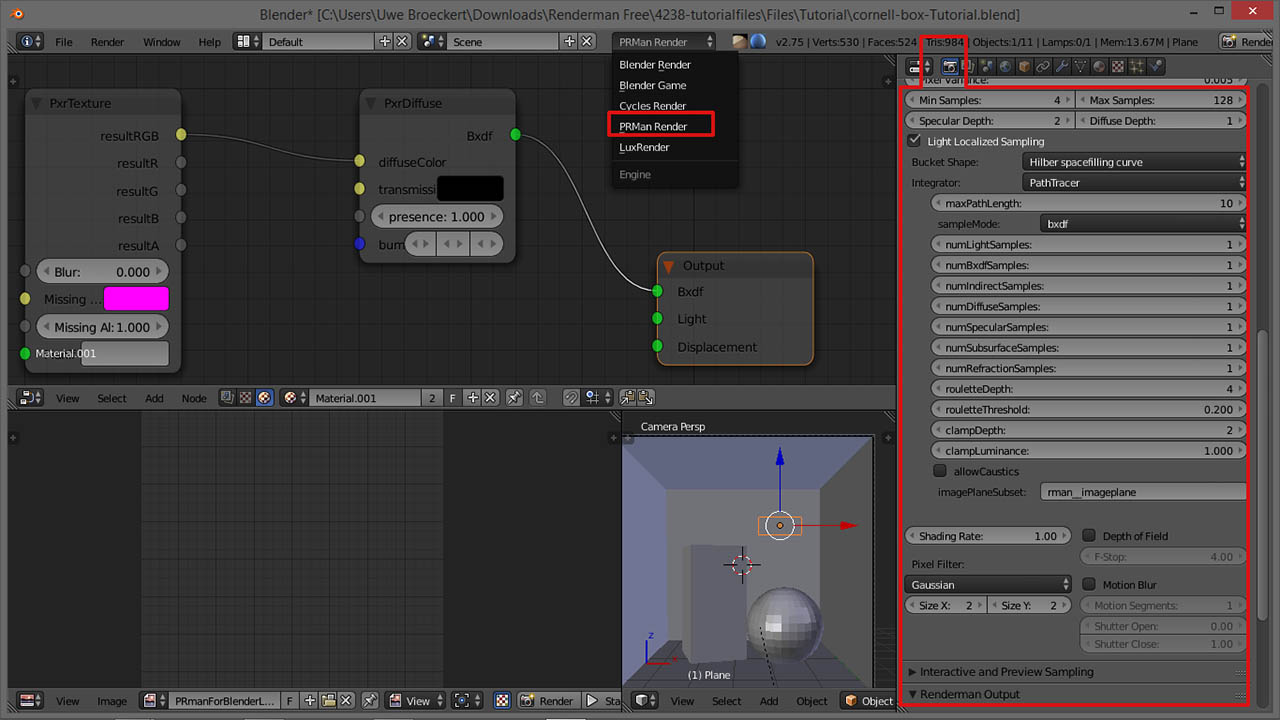Open the Window menu
Viewport: 1280px width, 720px height.
coord(162,42)
